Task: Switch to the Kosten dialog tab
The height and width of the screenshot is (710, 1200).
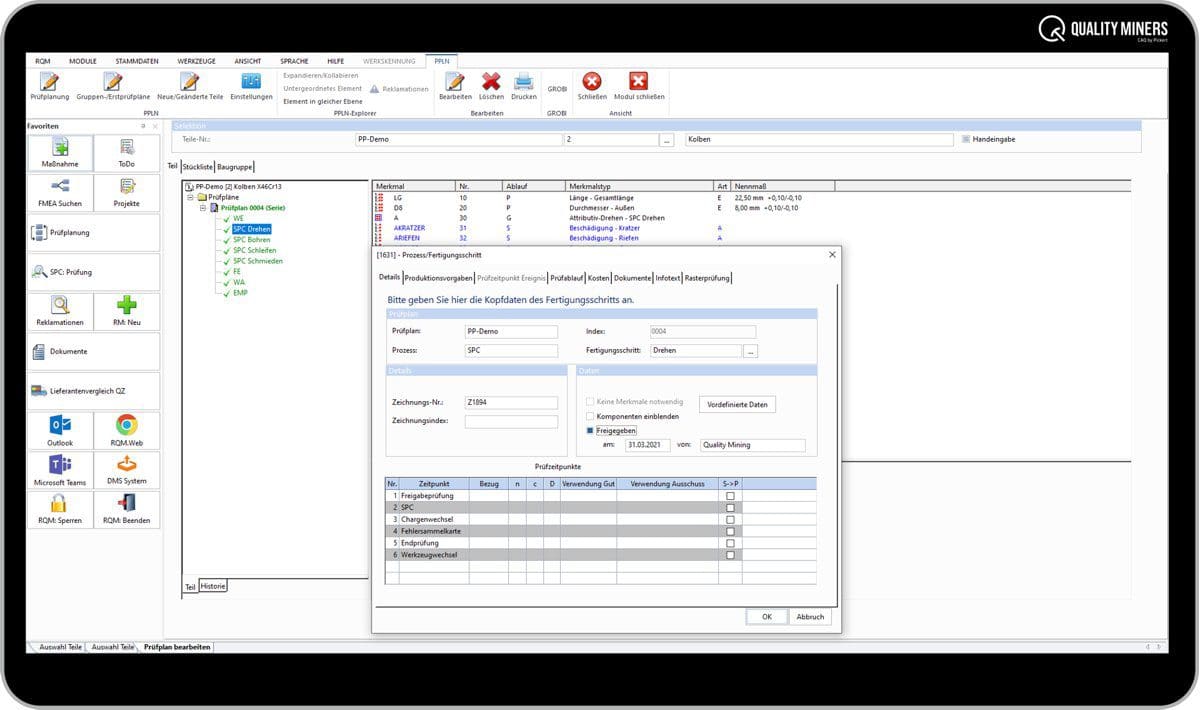Action: 599,278
